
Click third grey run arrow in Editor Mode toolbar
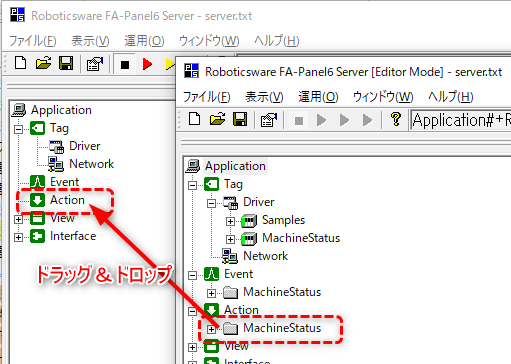pos(367,120)
